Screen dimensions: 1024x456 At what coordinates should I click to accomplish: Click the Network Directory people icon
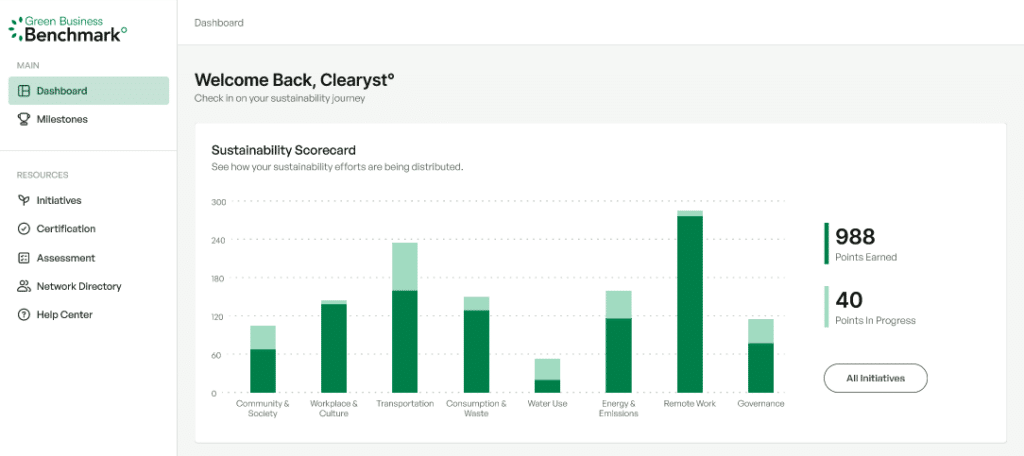tap(24, 286)
